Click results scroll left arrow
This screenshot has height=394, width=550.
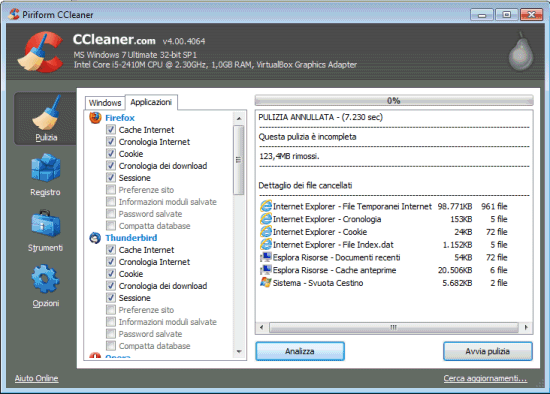[261, 327]
